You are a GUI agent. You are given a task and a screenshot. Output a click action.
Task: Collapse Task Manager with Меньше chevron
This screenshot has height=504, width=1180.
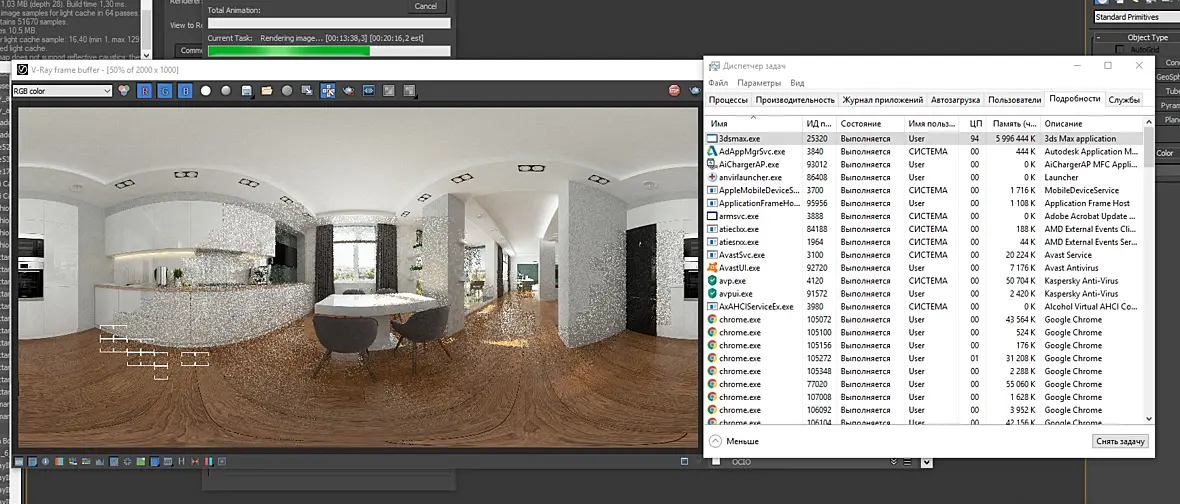pyautogui.click(x=716, y=442)
